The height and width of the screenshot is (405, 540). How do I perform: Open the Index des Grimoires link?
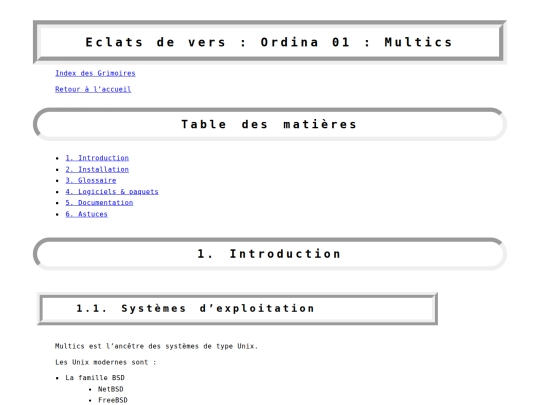95,73
